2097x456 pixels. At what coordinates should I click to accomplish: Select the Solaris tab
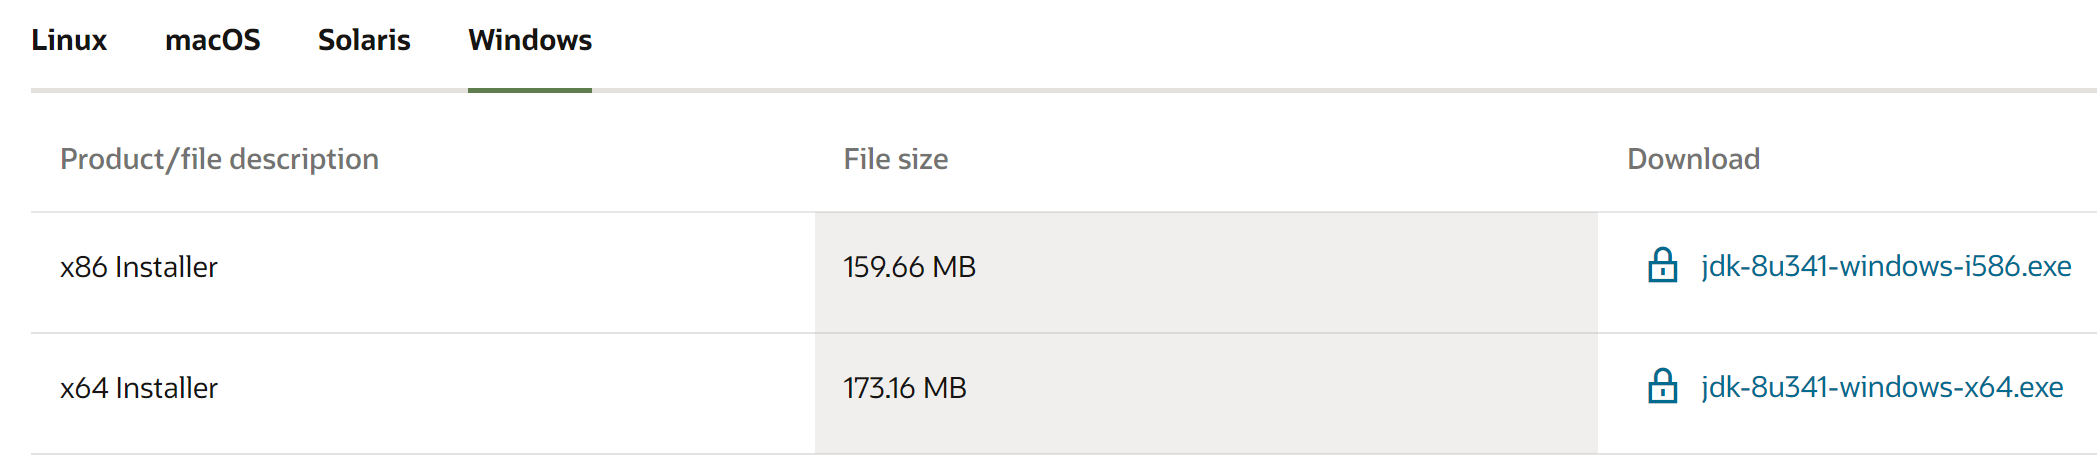(364, 40)
